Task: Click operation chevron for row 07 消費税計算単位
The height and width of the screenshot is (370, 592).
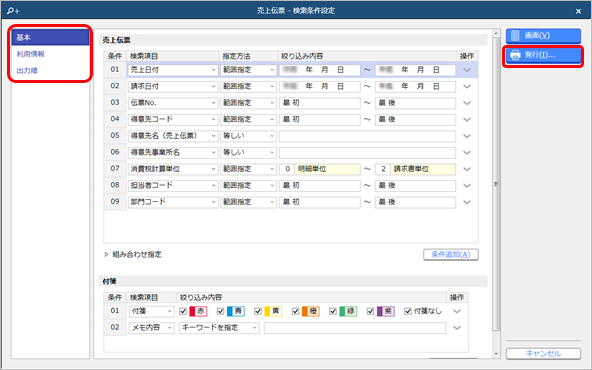Action: point(467,170)
